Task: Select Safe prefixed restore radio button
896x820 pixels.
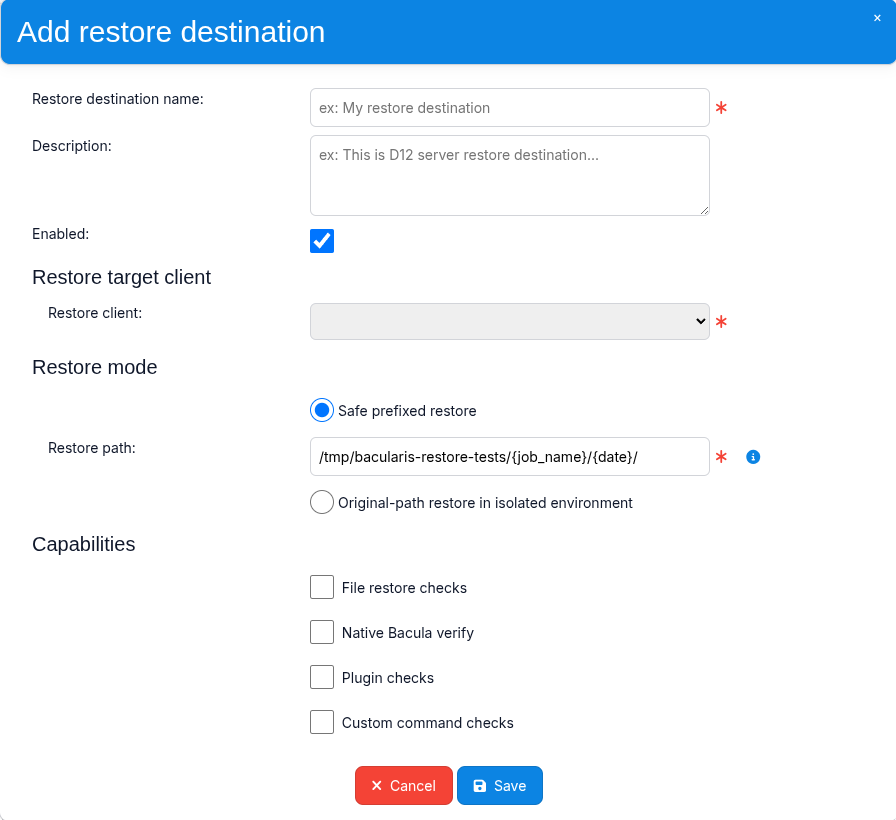Action: pyautogui.click(x=322, y=410)
